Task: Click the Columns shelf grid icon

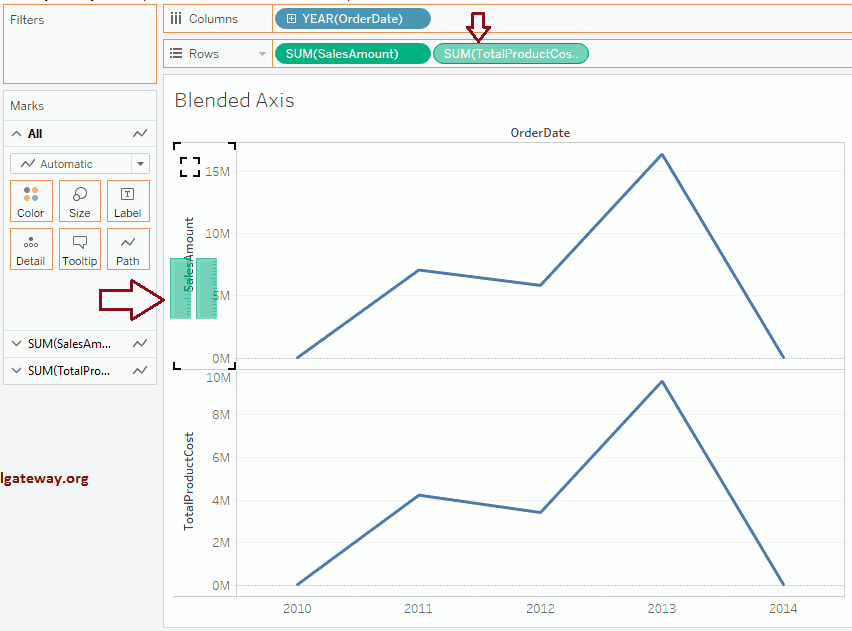Action: 176,18
